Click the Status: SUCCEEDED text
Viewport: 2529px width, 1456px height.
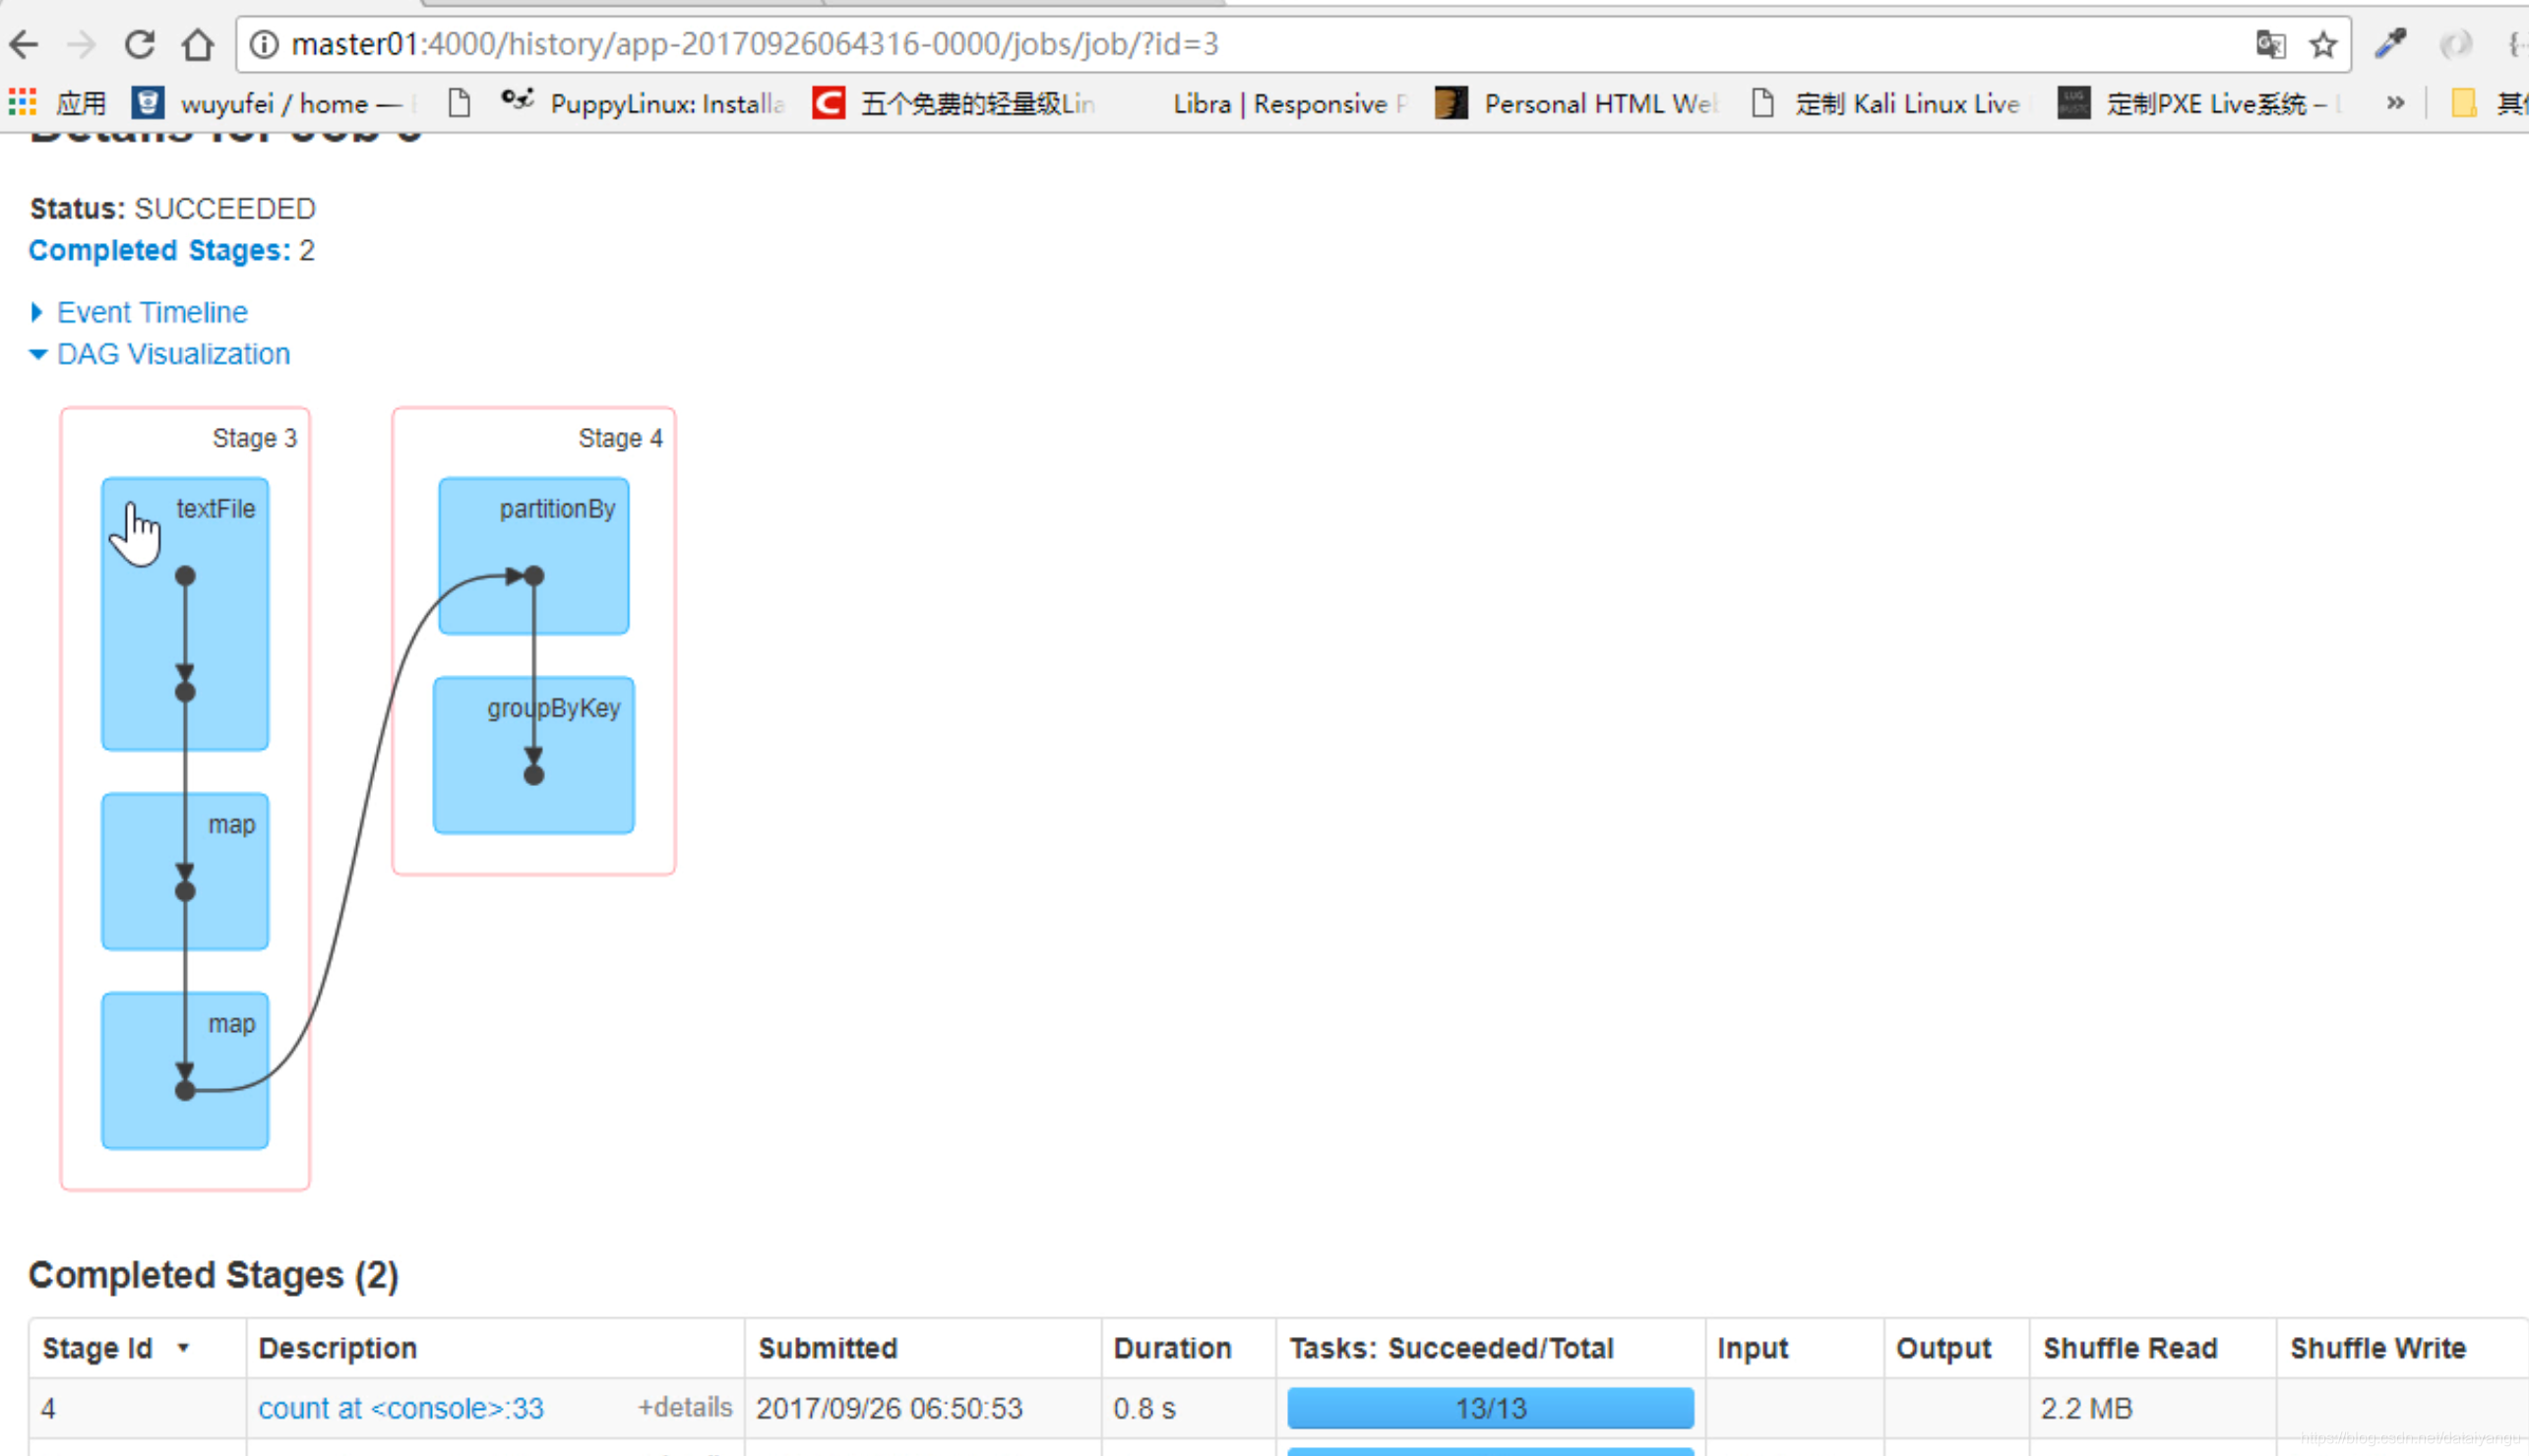pos(172,208)
